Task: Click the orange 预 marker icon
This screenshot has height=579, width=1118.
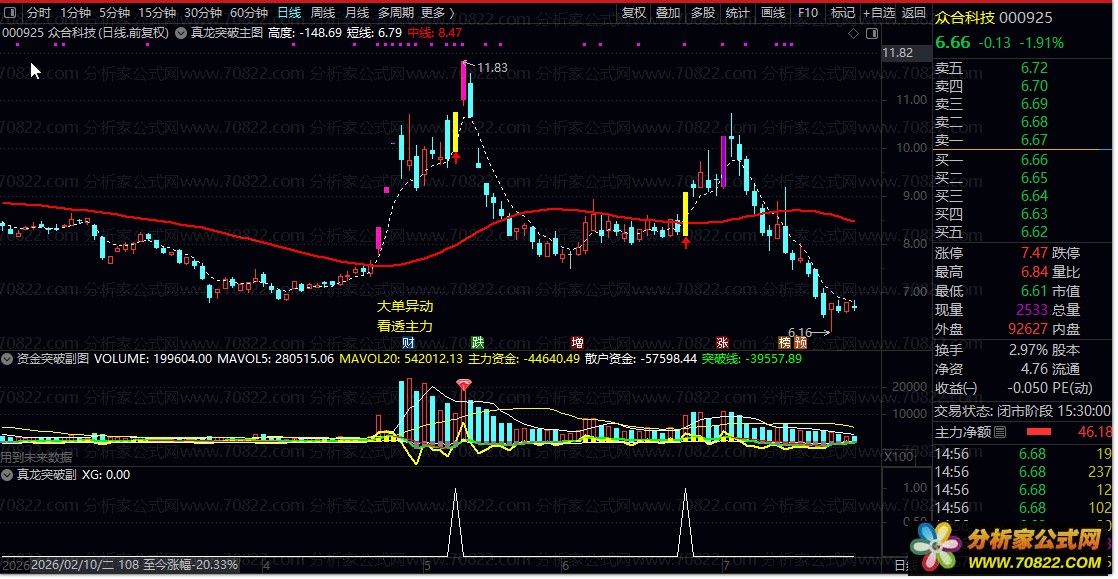Action: pos(801,342)
